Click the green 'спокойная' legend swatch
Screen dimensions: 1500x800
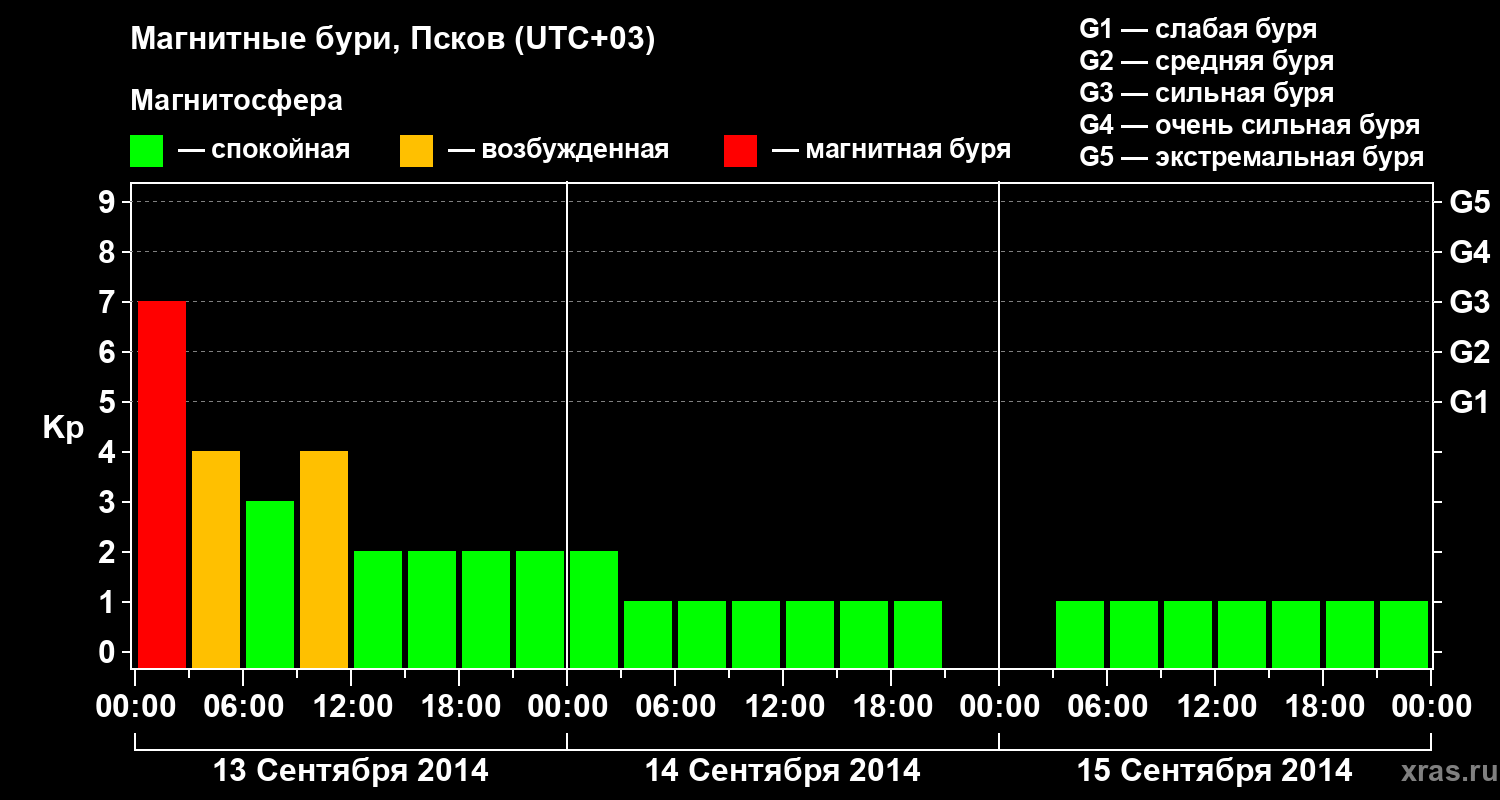pyautogui.click(x=147, y=151)
